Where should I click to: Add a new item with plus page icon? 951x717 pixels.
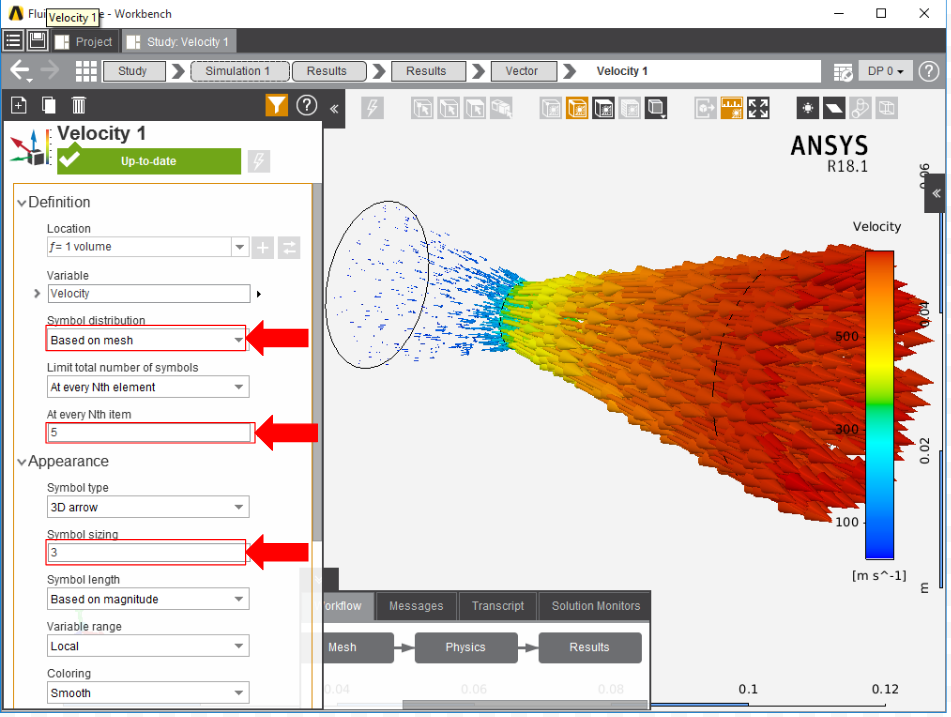click(19, 106)
